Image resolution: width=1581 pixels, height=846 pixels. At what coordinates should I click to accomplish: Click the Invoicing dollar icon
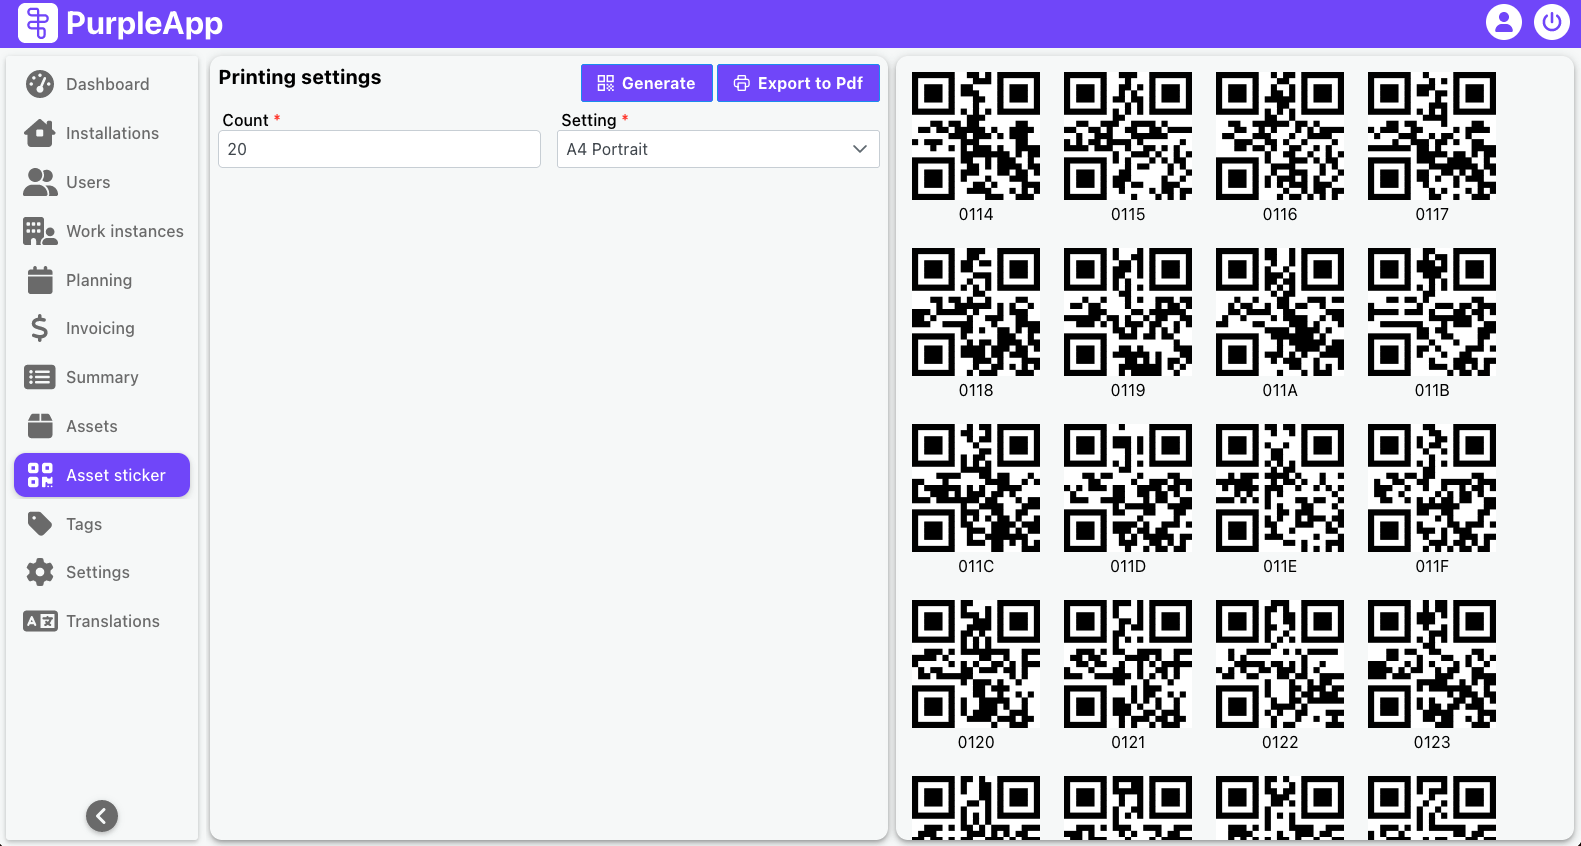coord(40,328)
